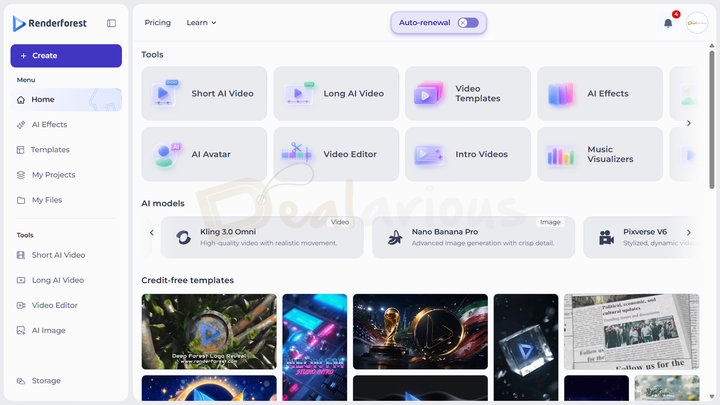Click the Renderforest logo
Image resolution: width=720 pixels, height=405 pixels.
[x=50, y=23]
